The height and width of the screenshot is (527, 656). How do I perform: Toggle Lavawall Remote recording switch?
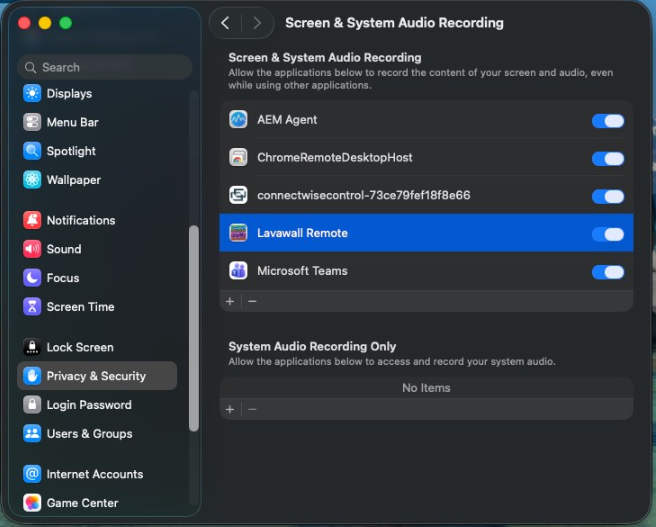tap(608, 234)
